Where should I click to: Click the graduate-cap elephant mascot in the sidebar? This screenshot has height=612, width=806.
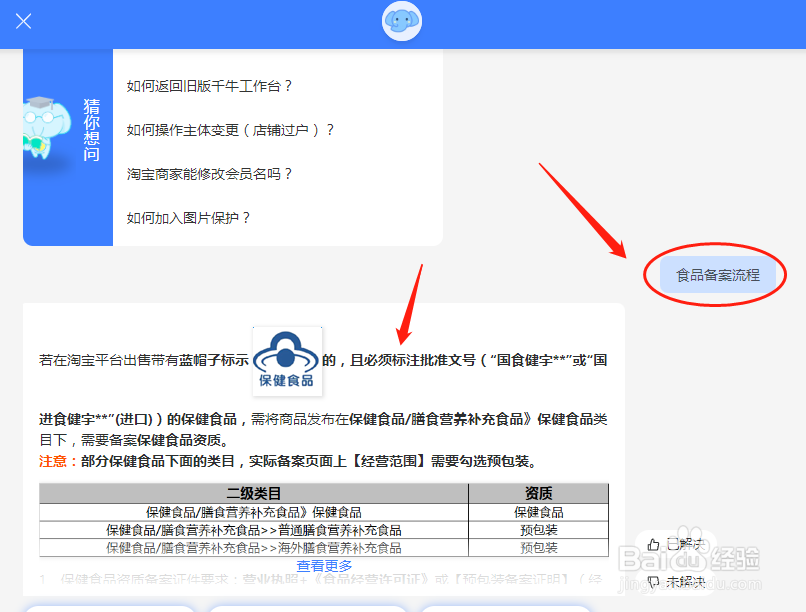pos(45,123)
